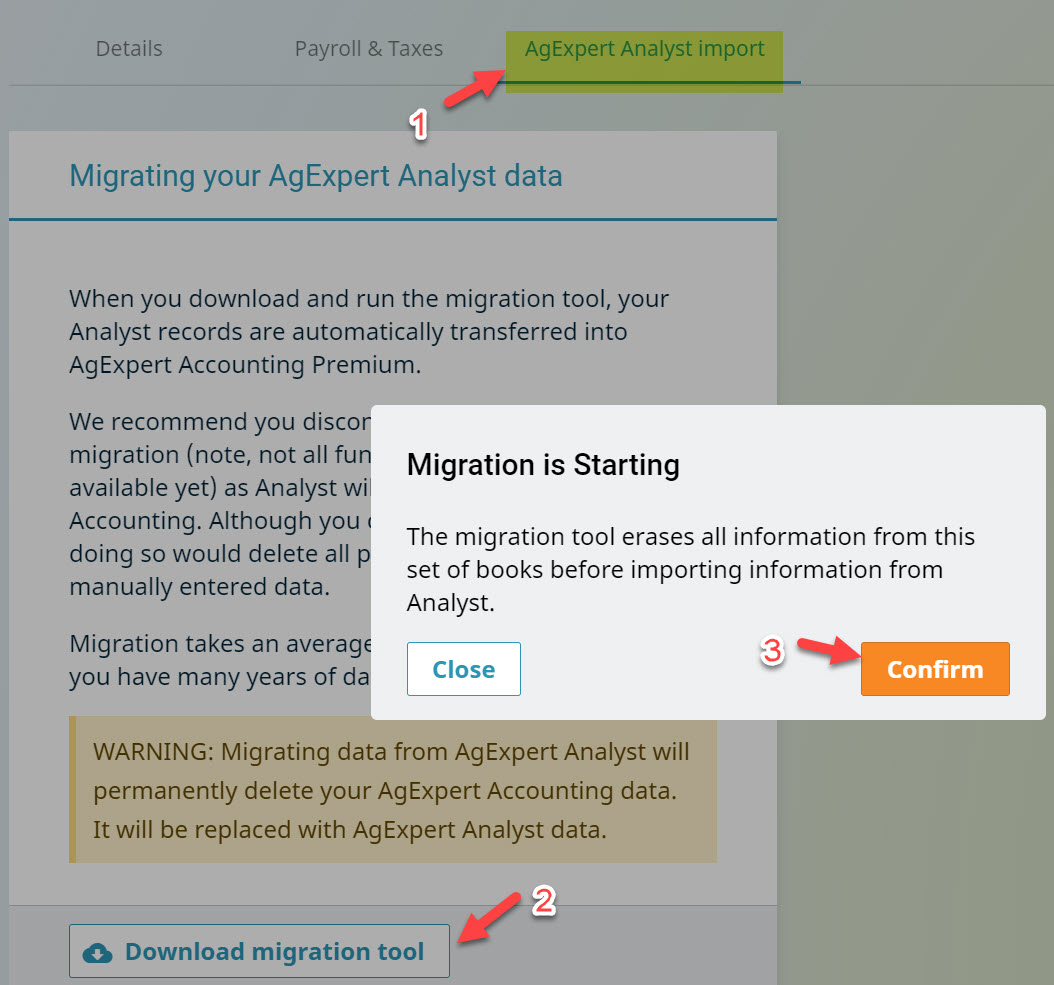The height and width of the screenshot is (985, 1054).
Task: Close the Migration is Starting dialog
Action: pos(464,669)
